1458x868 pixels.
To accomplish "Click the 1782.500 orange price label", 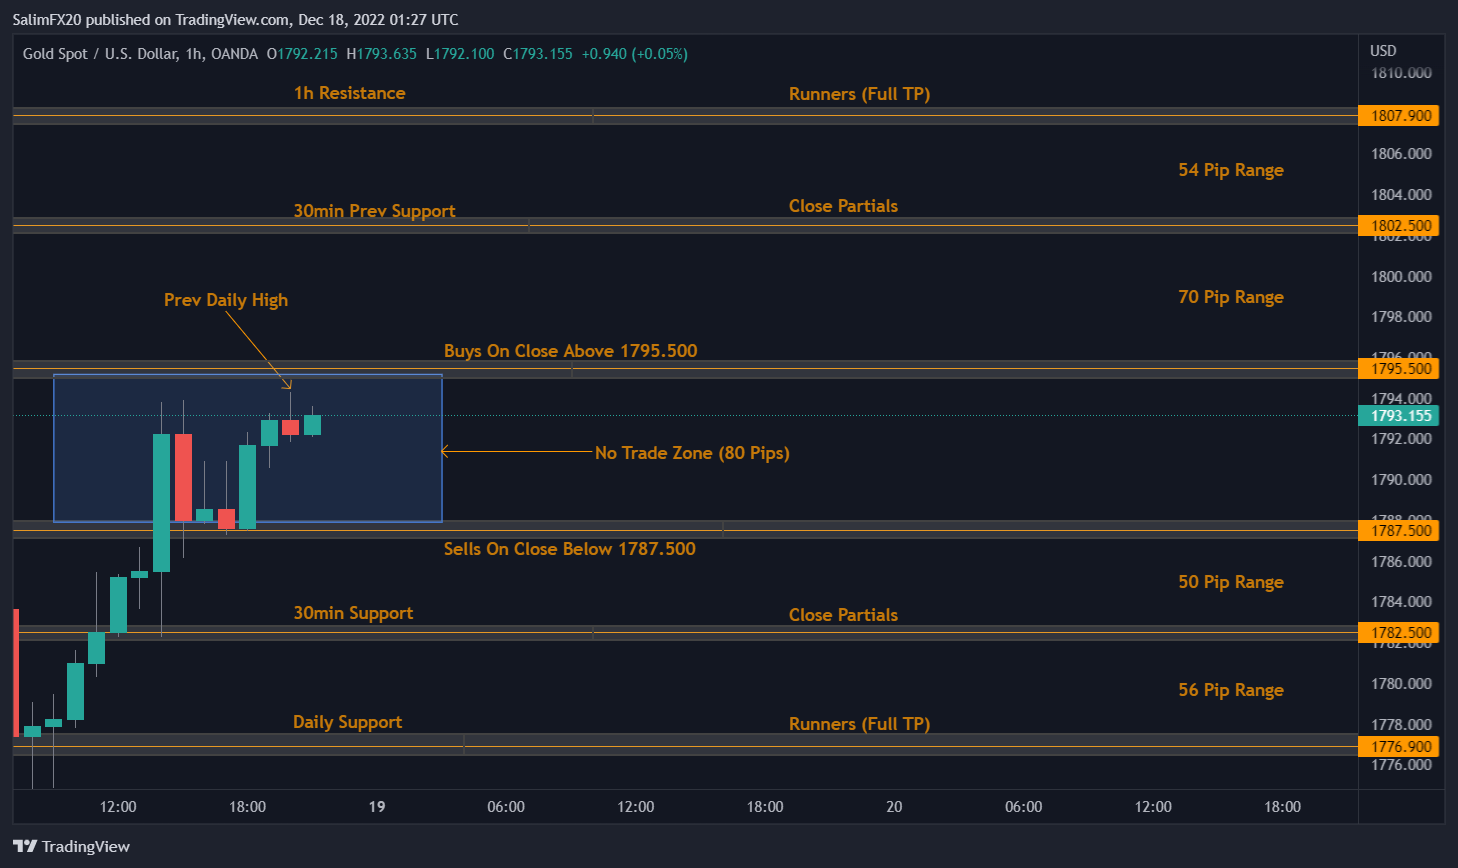I will 1399,633.
